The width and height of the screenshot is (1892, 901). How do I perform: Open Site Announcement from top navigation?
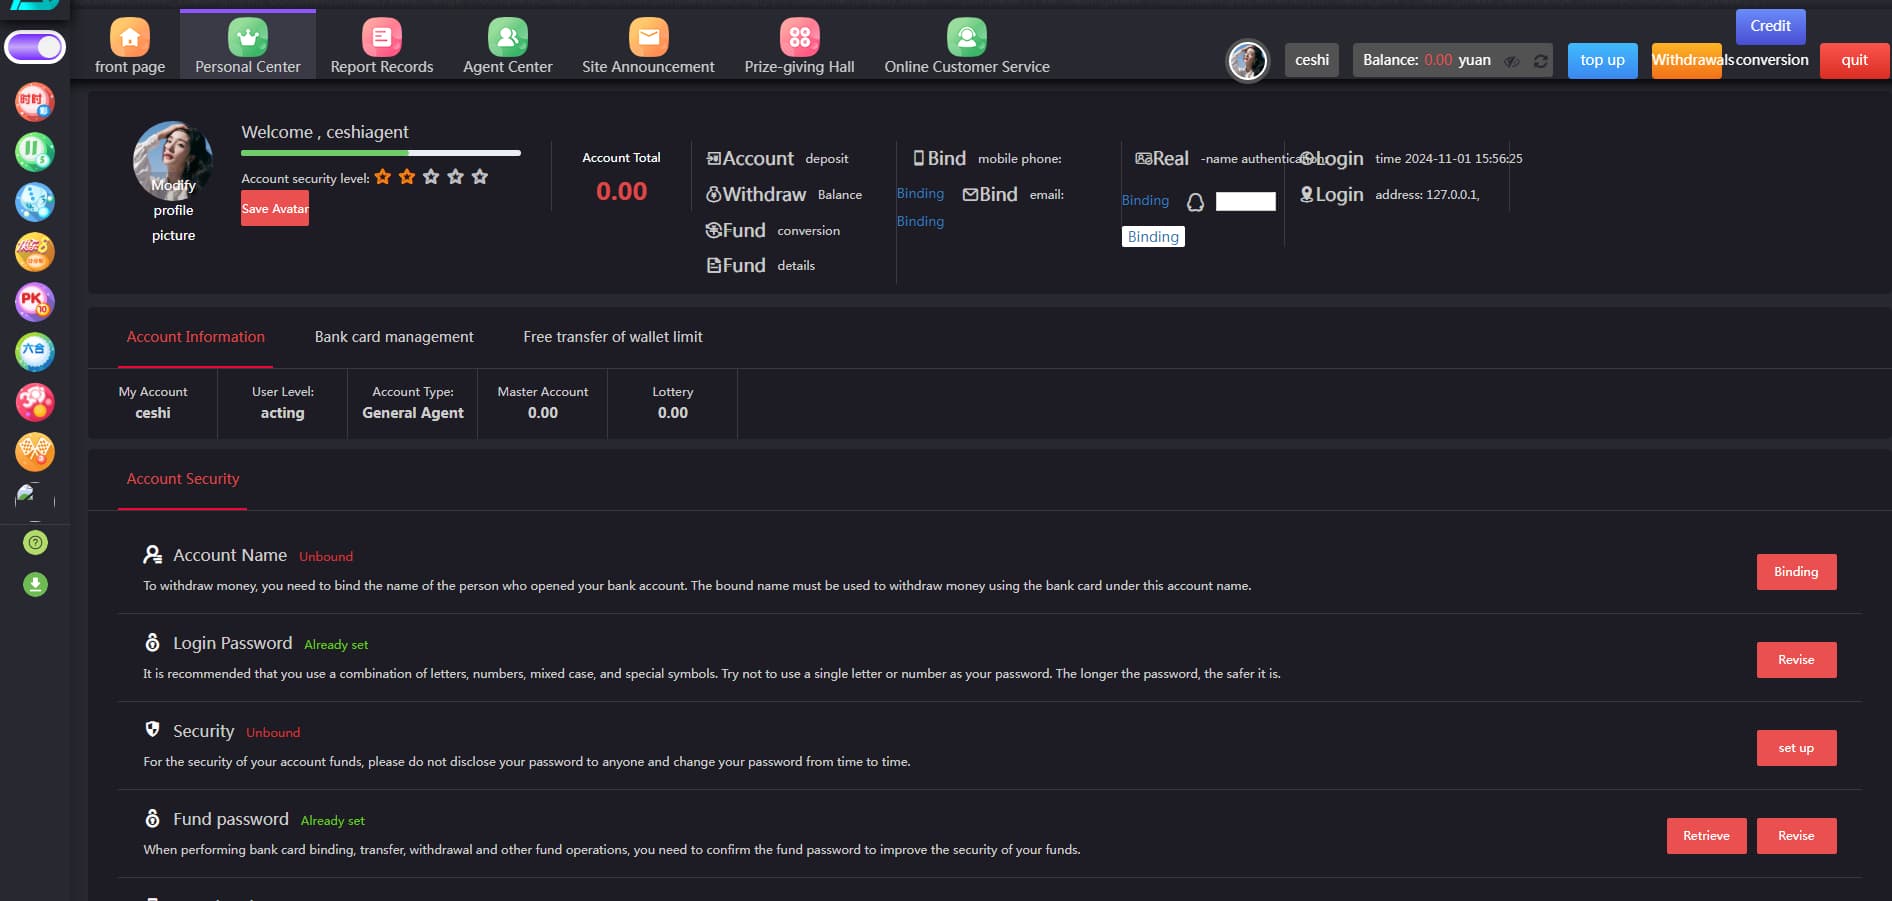648,38
